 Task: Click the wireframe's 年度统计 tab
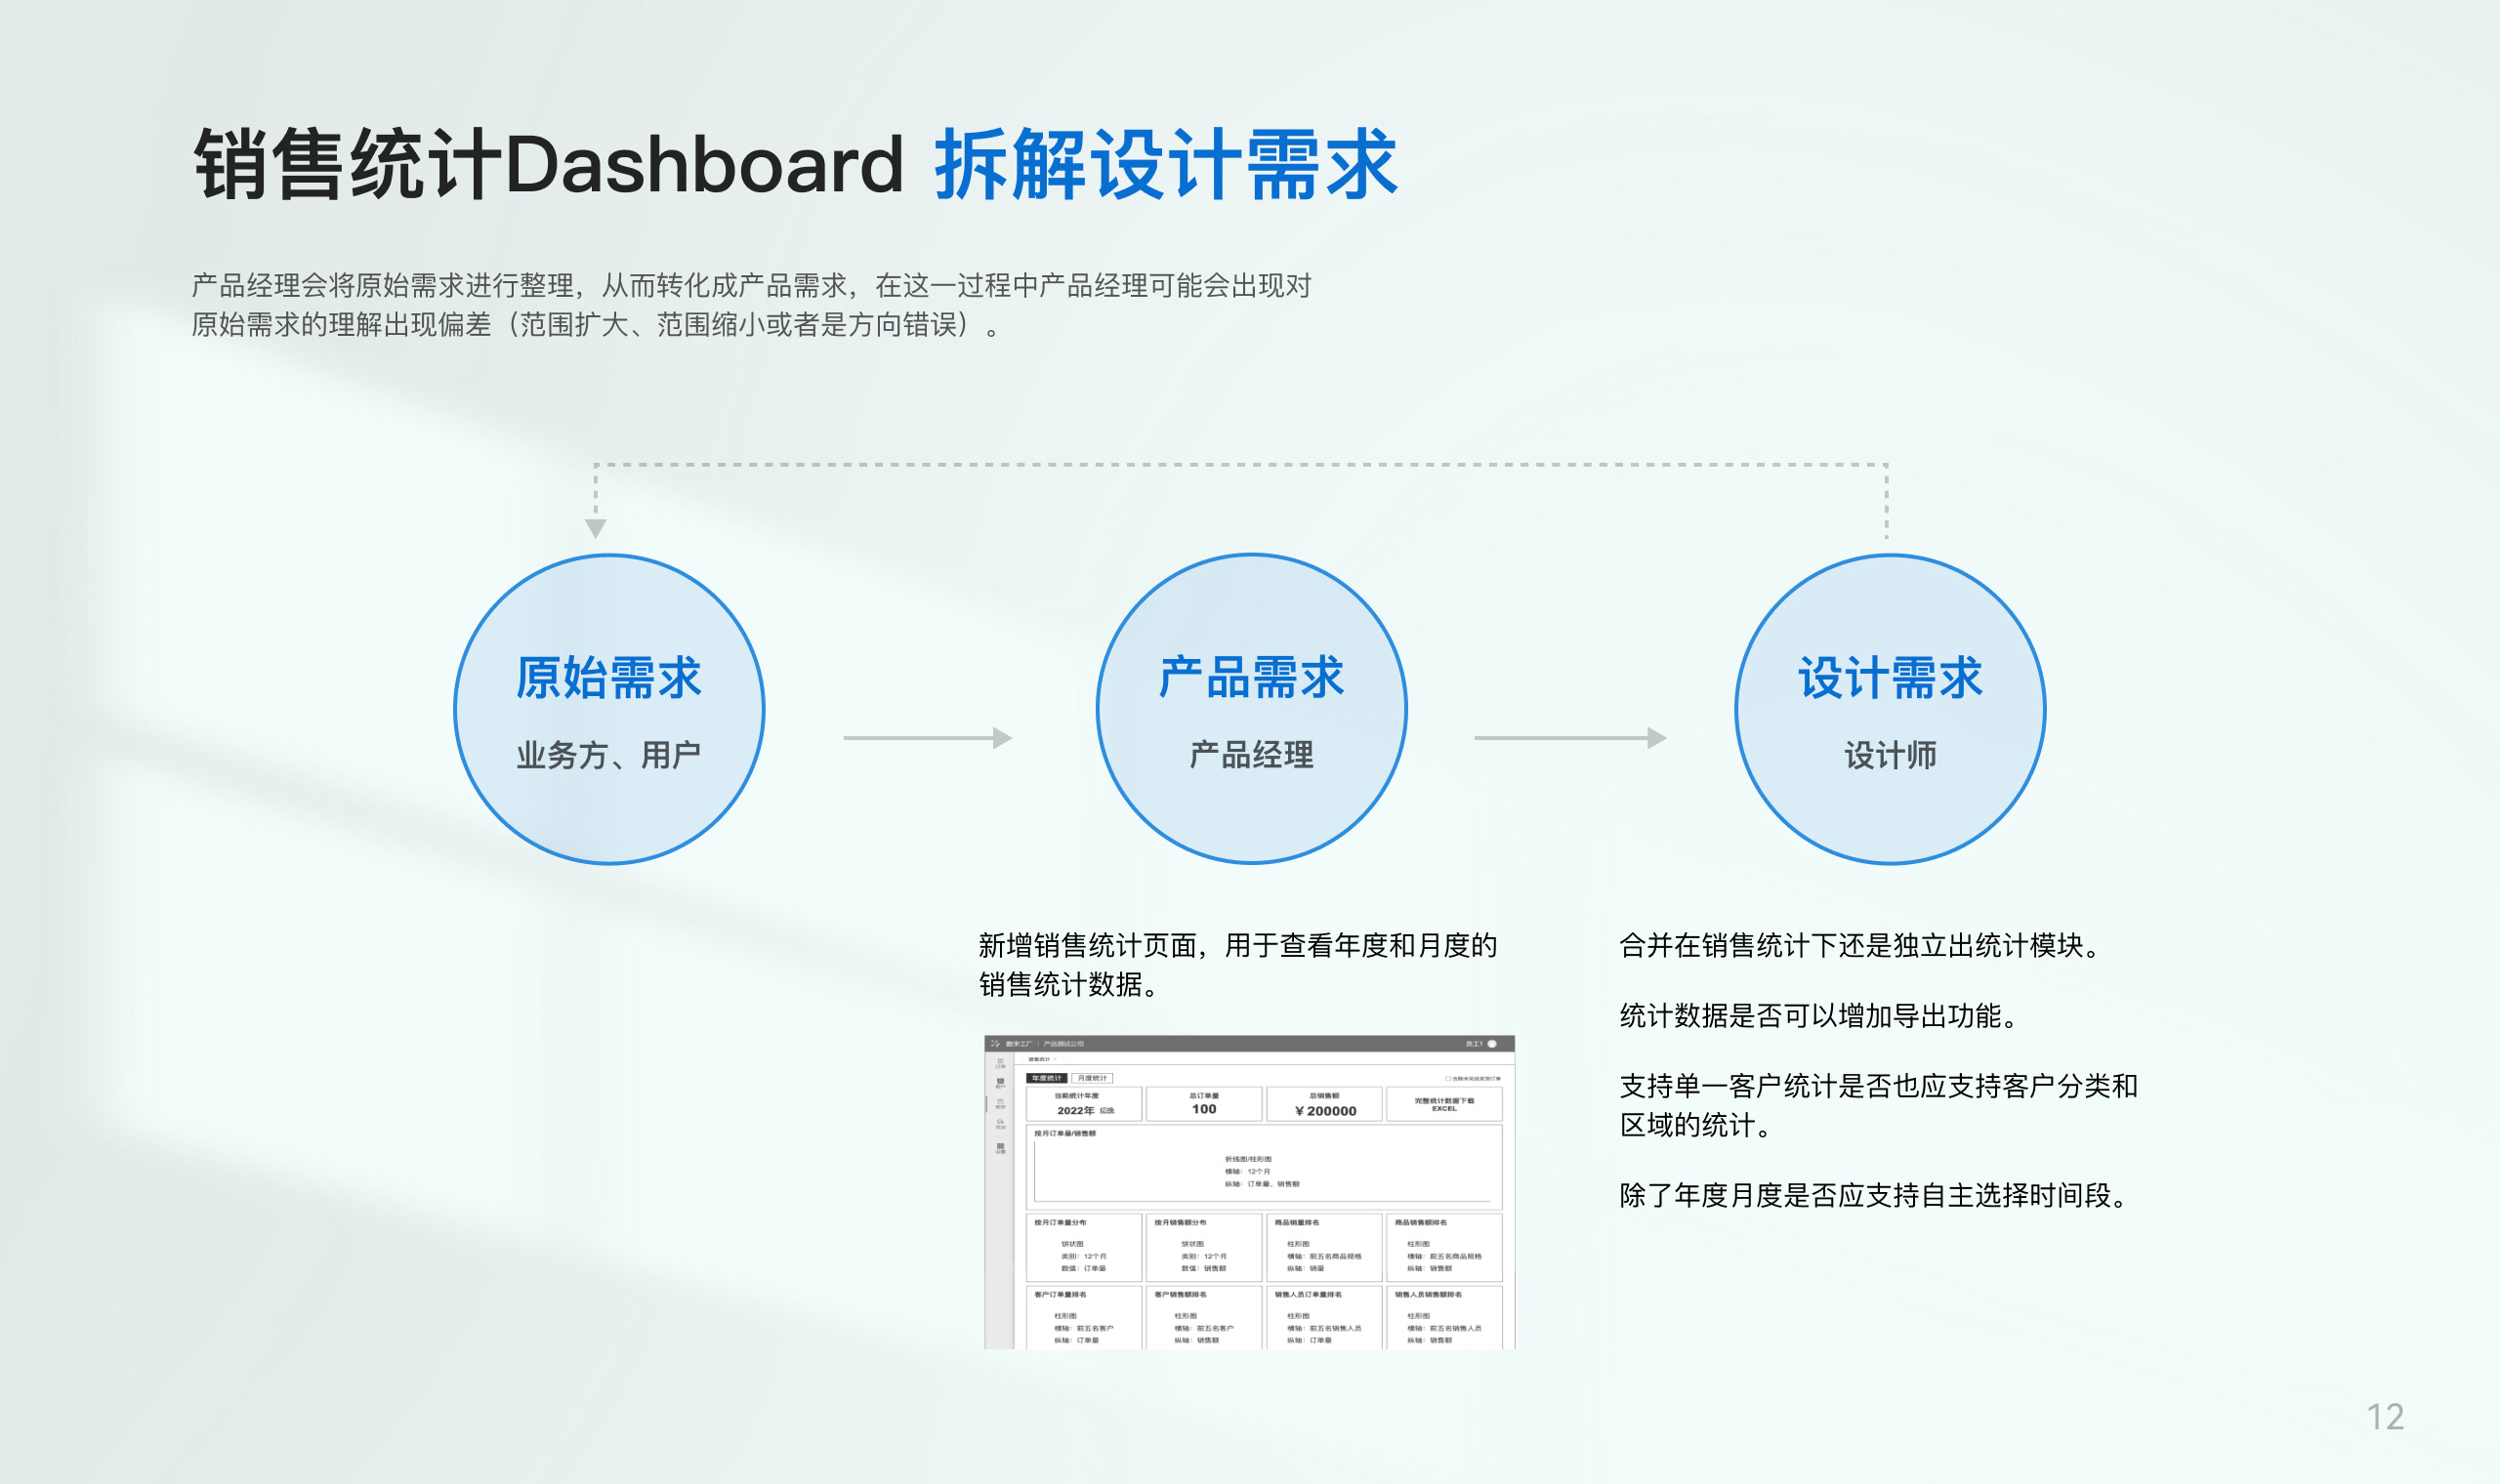click(1047, 1078)
